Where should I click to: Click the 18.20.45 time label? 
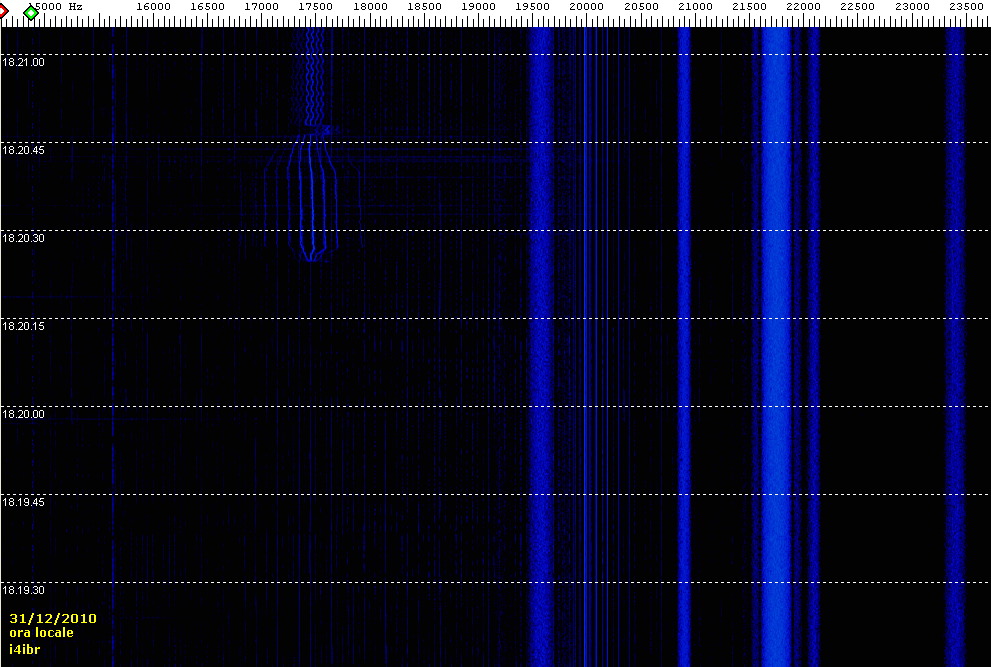pos(23,150)
